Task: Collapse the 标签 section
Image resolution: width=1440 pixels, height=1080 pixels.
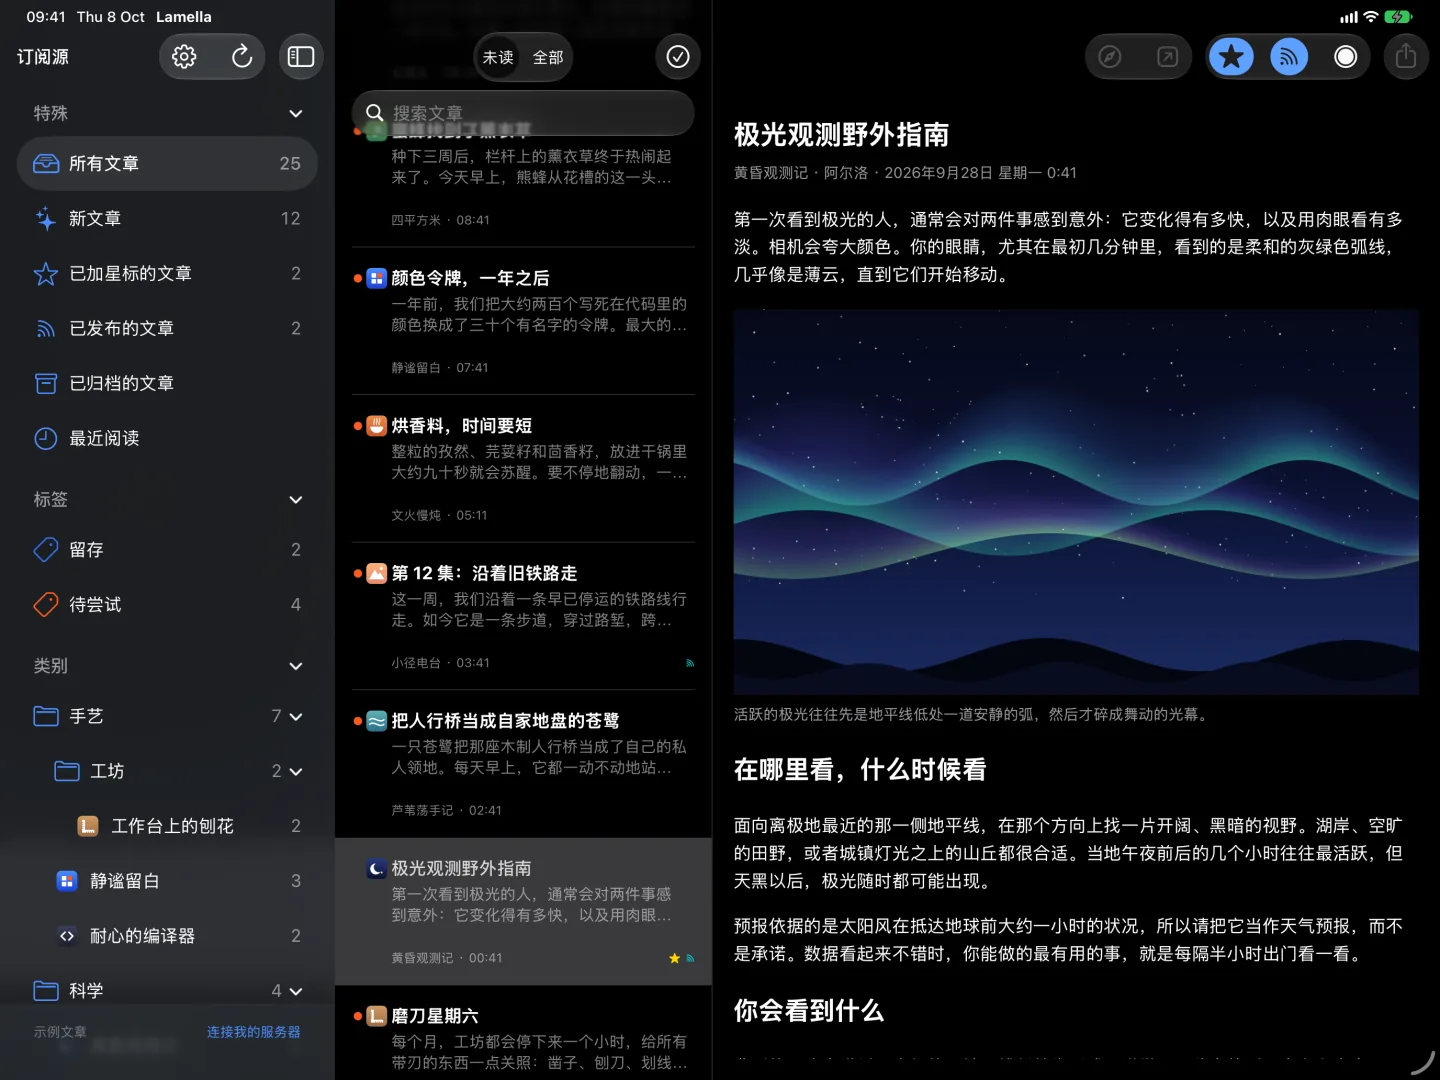Action: pyautogui.click(x=295, y=499)
